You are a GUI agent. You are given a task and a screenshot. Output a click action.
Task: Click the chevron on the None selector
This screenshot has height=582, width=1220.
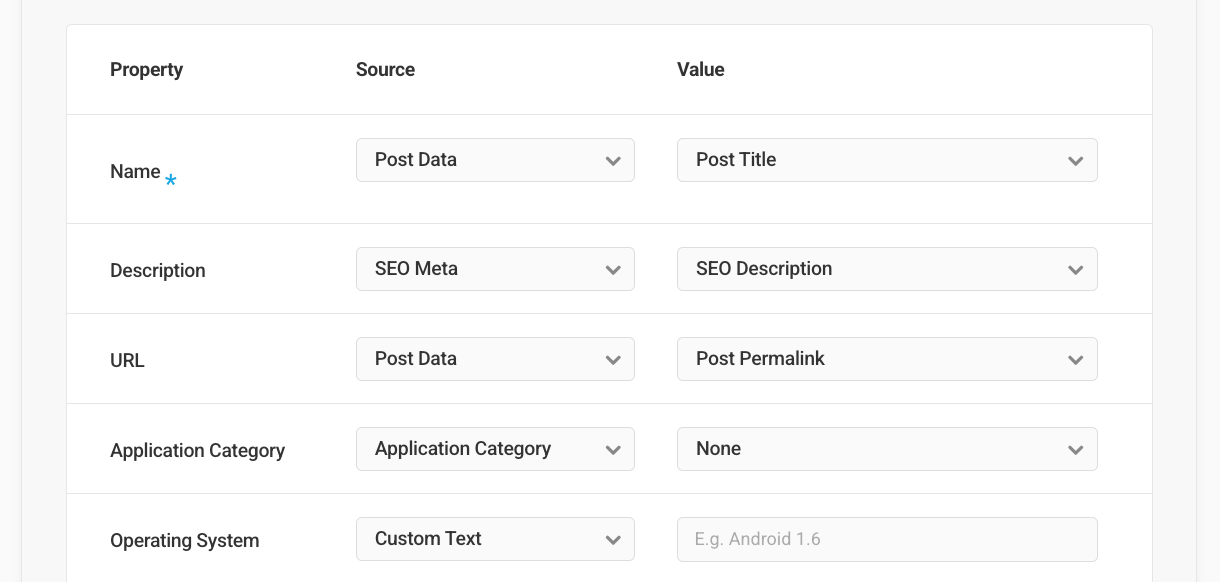pos(1075,449)
